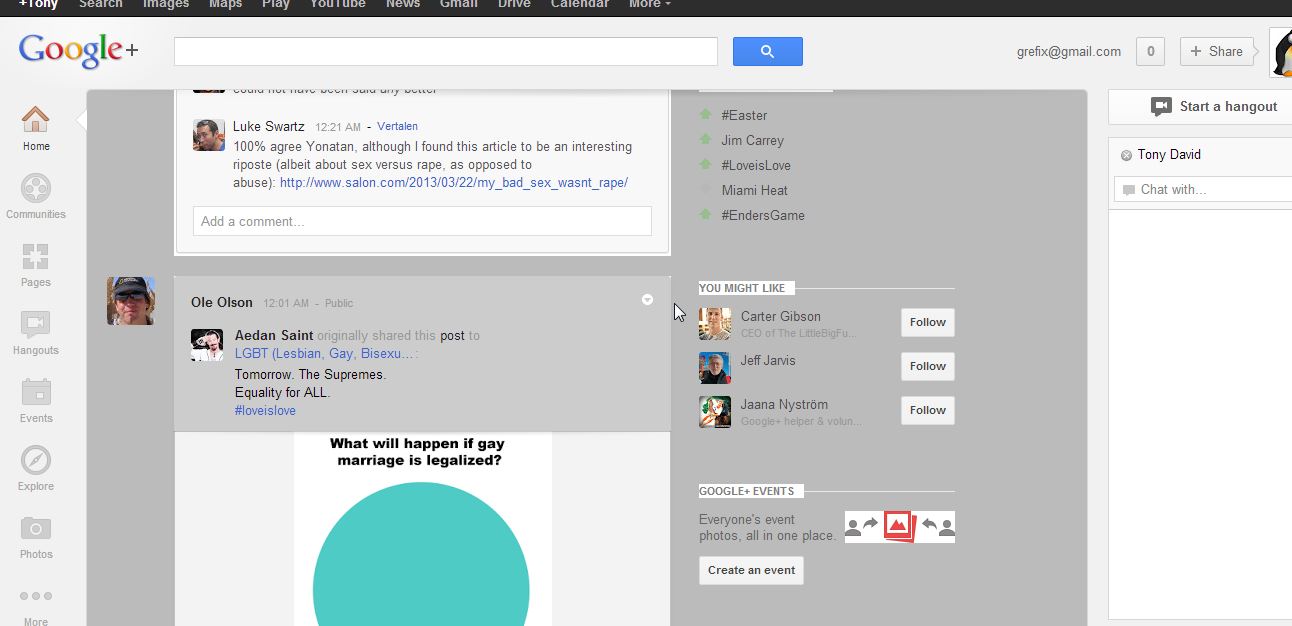Open Images in the top bar
Viewport: 1292px width, 626px height.
166,4
